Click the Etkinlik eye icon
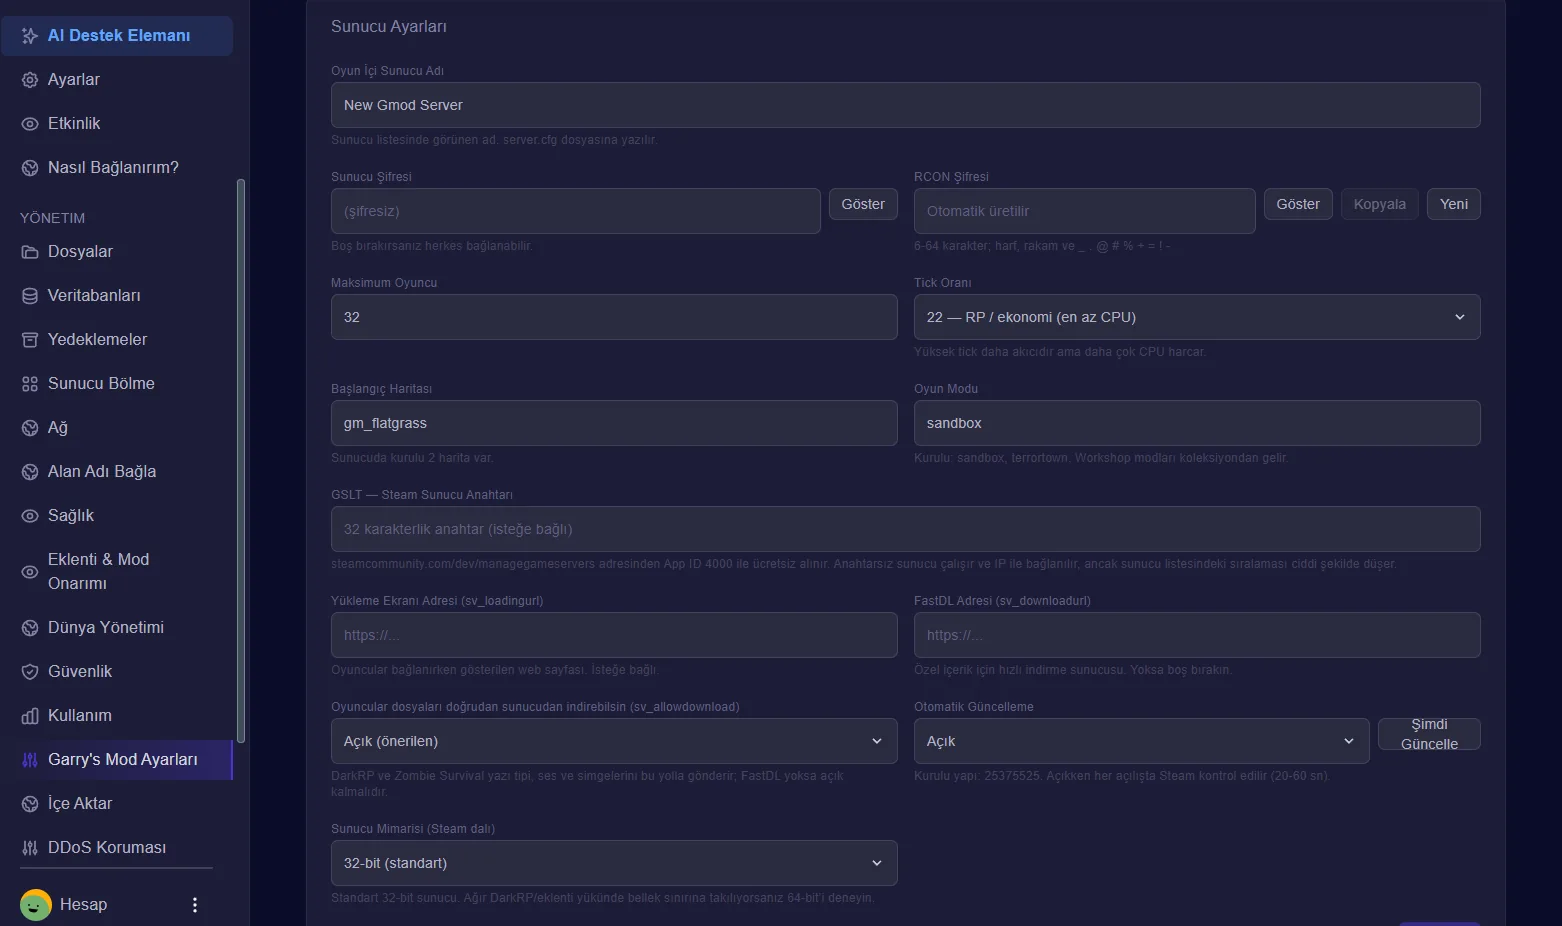The width and height of the screenshot is (1562, 926). (x=30, y=124)
